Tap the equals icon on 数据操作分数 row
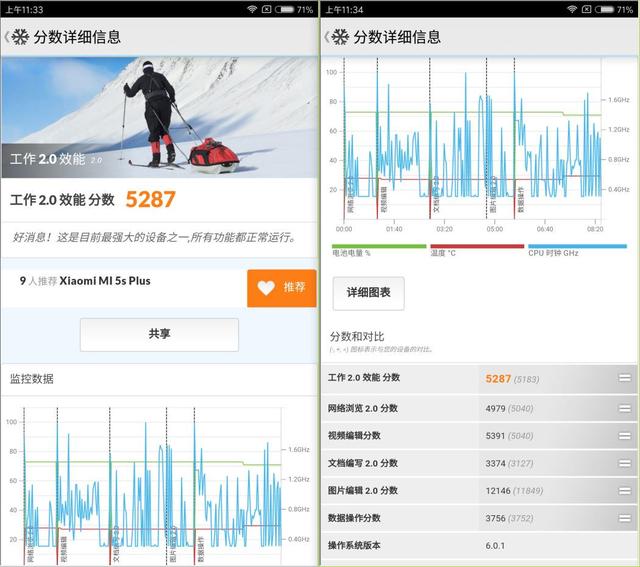 [x=624, y=518]
